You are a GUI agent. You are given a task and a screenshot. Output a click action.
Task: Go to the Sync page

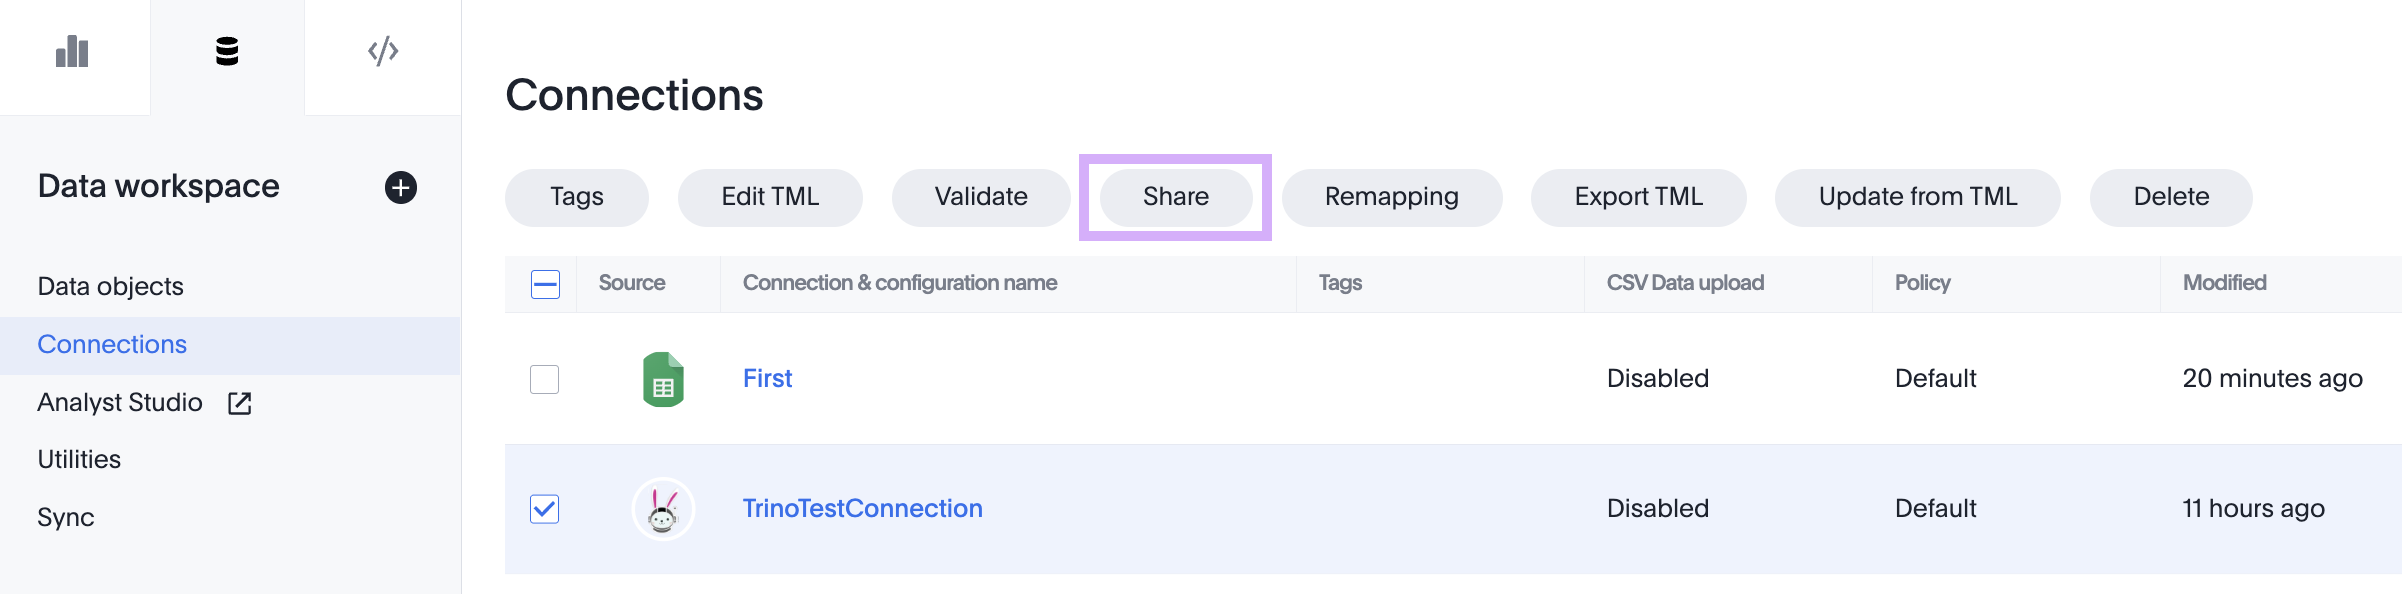pyautogui.click(x=65, y=517)
